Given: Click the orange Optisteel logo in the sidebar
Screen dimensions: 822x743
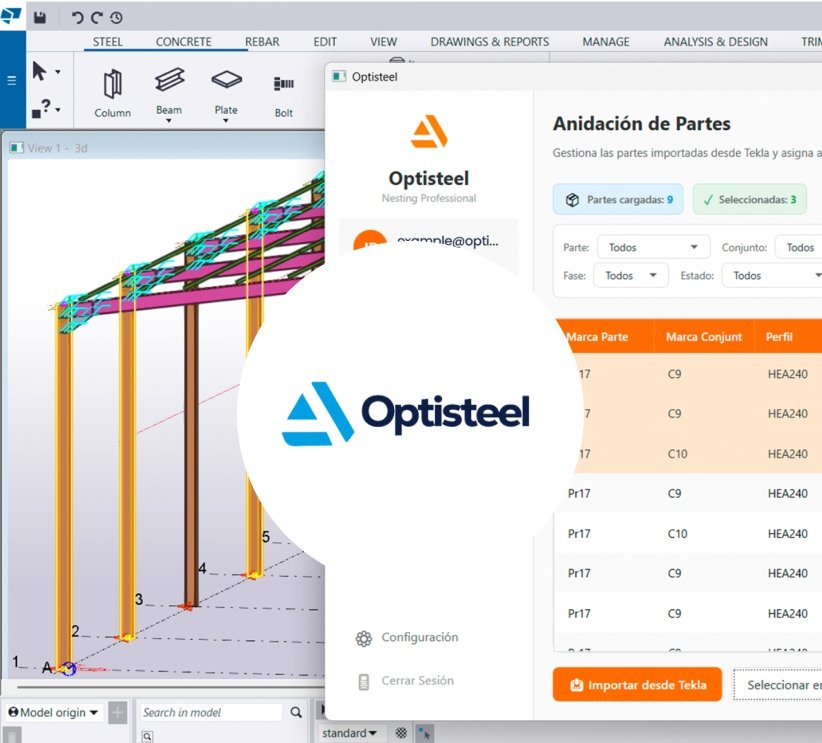Looking at the screenshot, I should [x=429, y=131].
